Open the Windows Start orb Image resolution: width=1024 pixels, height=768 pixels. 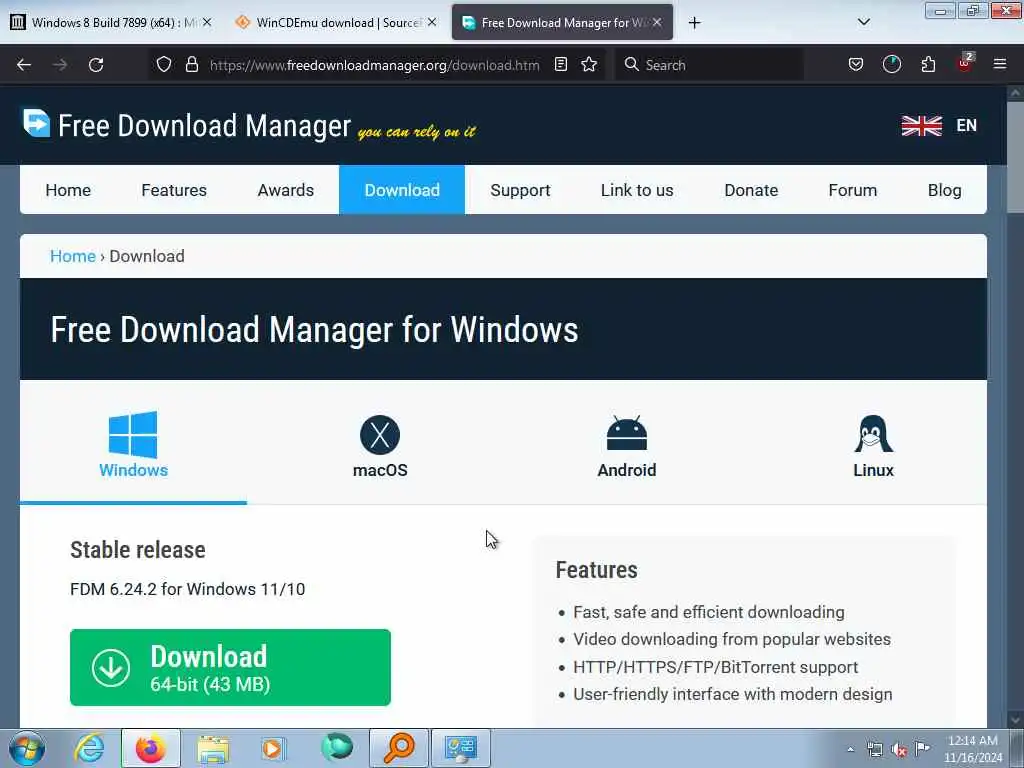[x=27, y=749]
